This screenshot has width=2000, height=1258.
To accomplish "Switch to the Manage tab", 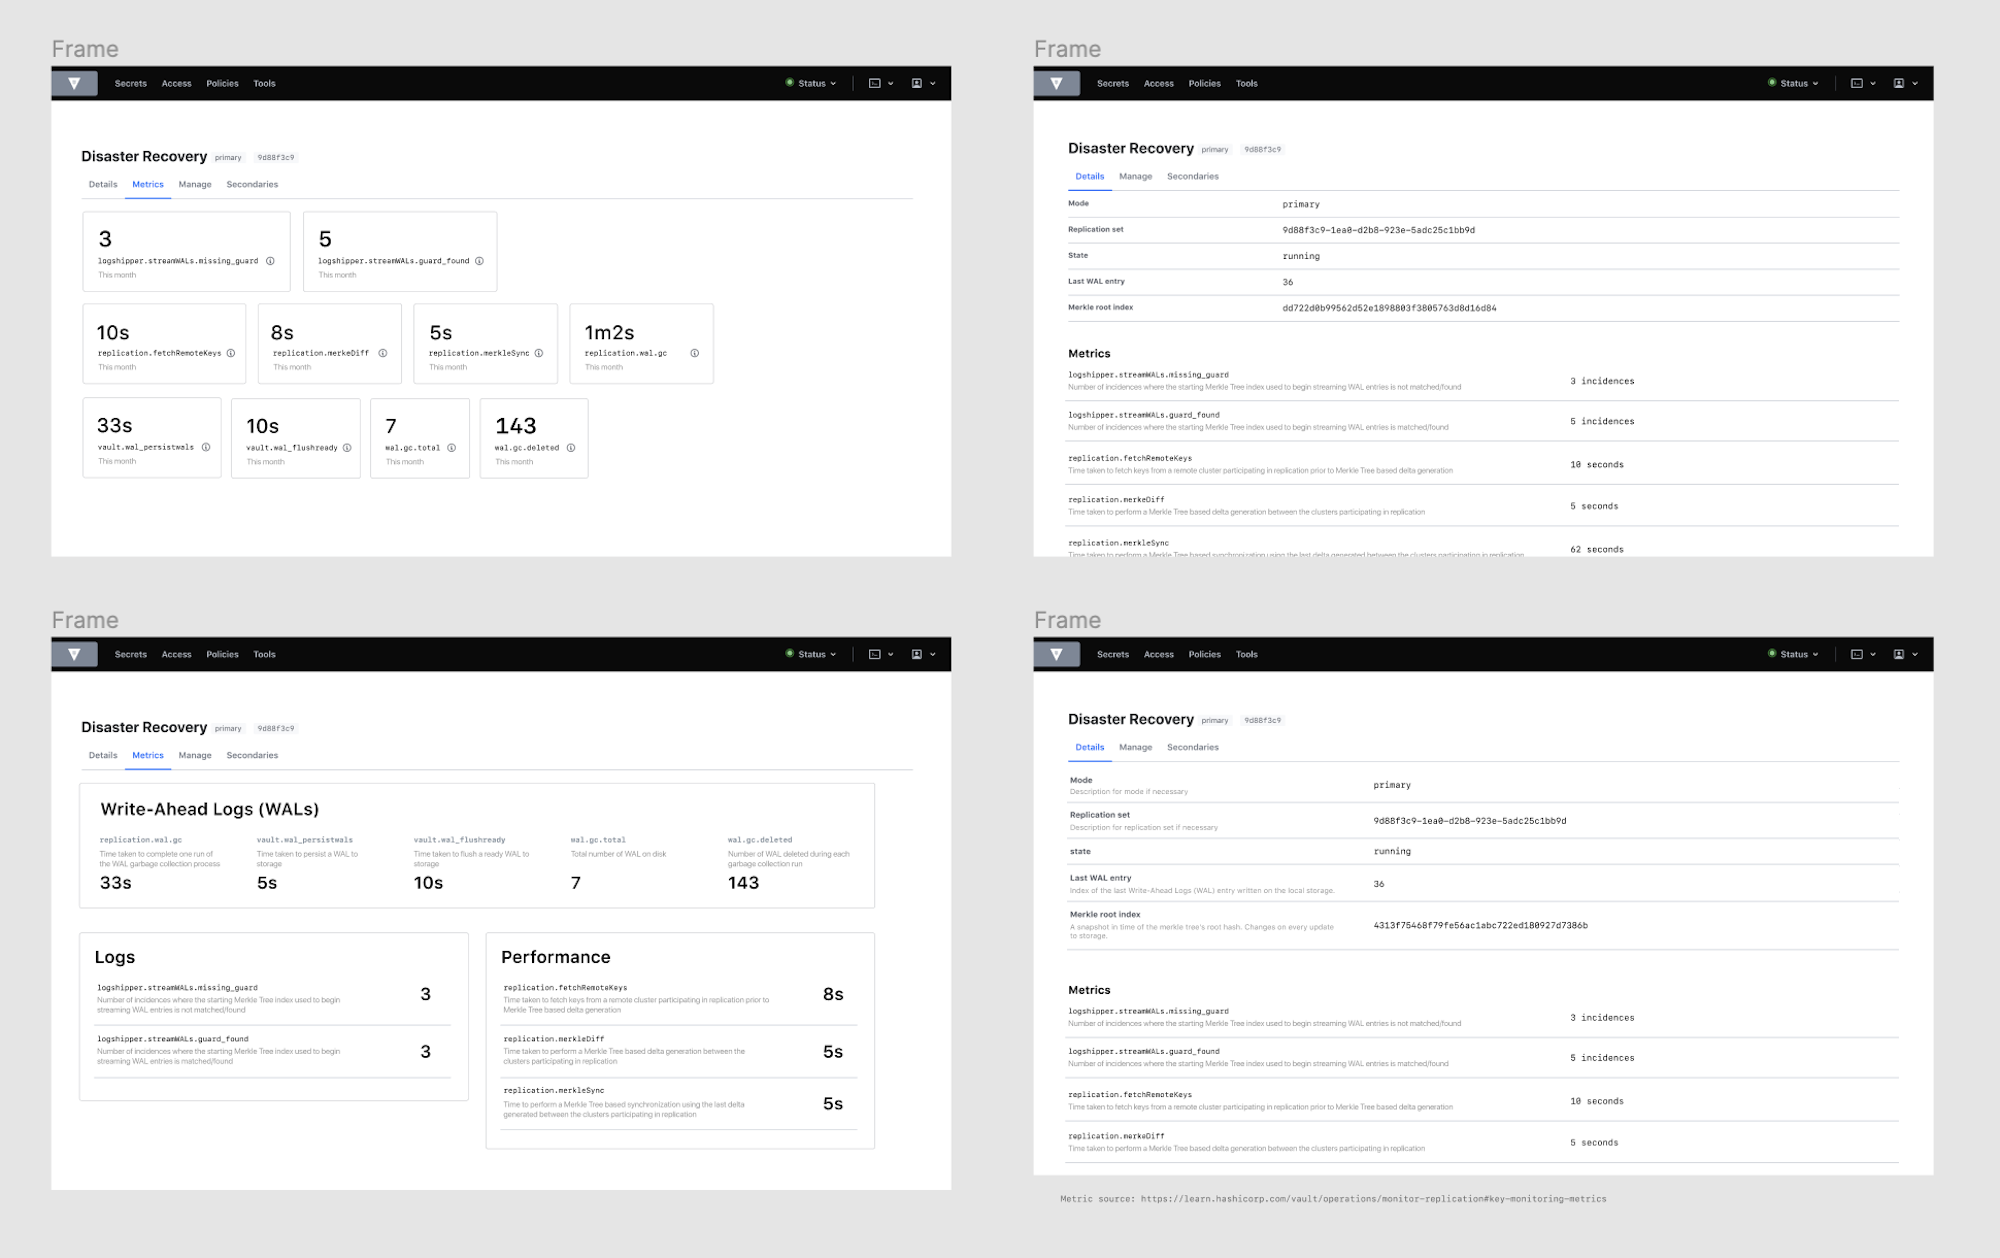I will tap(194, 184).
